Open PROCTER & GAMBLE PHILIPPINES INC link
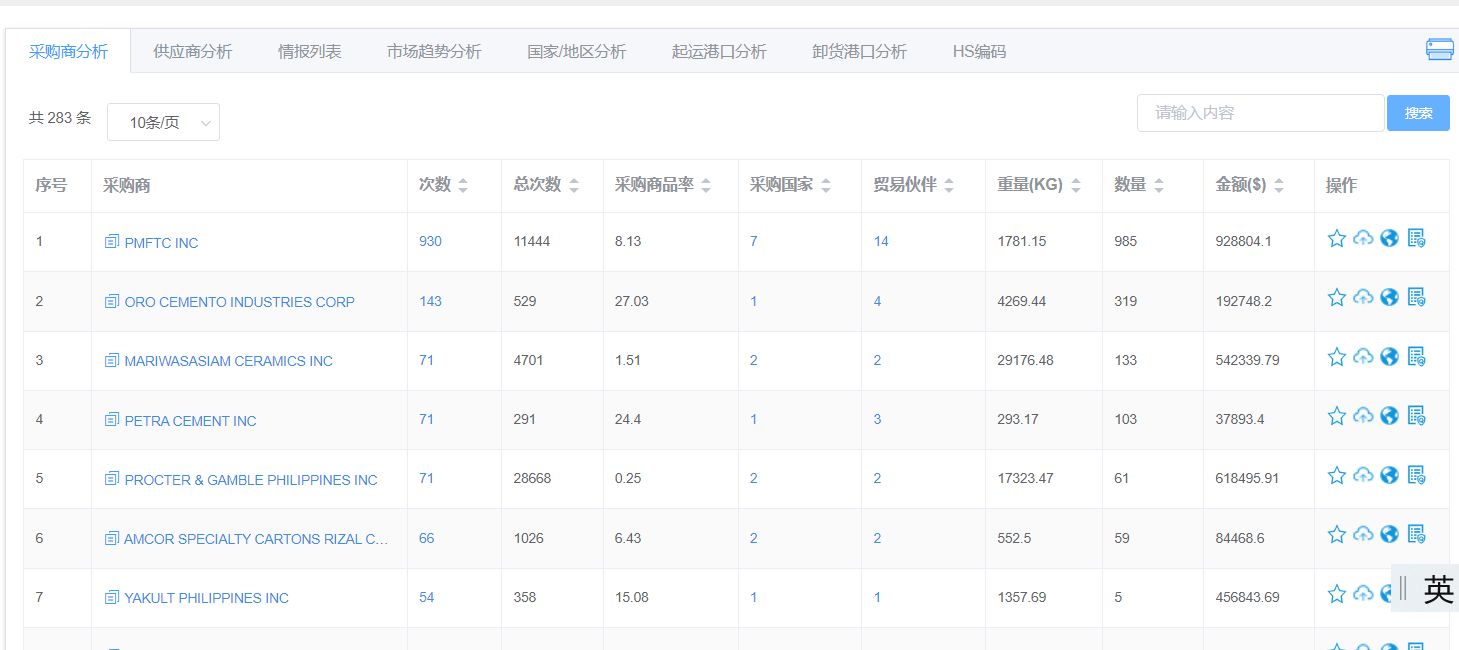The width and height of the screenshot is (1459, 650). 251,480
